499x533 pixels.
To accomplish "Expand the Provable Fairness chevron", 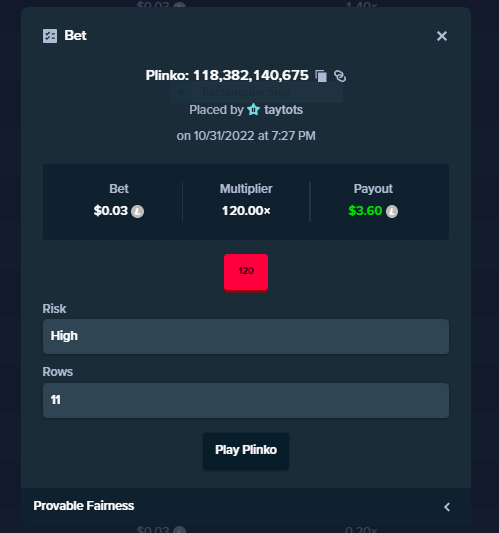I will (447, 507).
